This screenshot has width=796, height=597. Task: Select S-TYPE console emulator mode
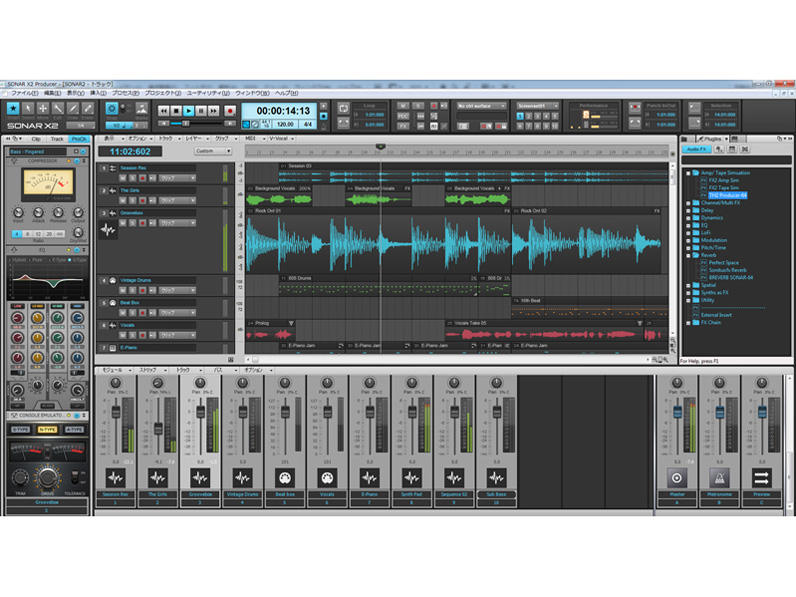pos(21,430)
